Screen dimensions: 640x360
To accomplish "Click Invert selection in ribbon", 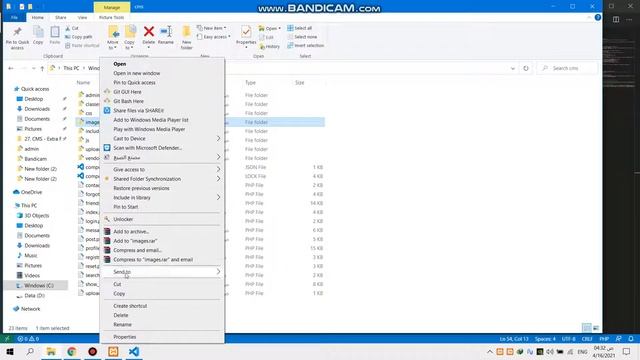I will 306,46.
